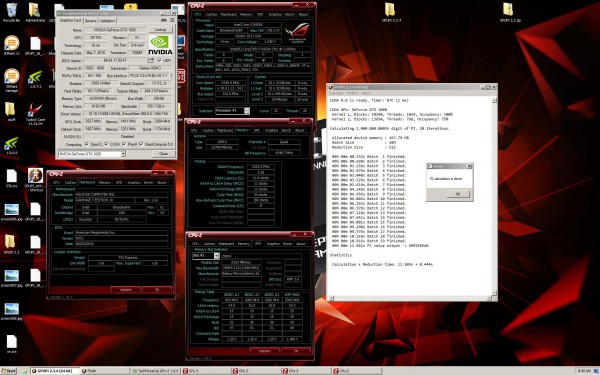Image resolution: width=600 pixels, height=375 pixels.
Task: Open the SPD tab in the CPU-Z Memory window
Action: (257, 130)
